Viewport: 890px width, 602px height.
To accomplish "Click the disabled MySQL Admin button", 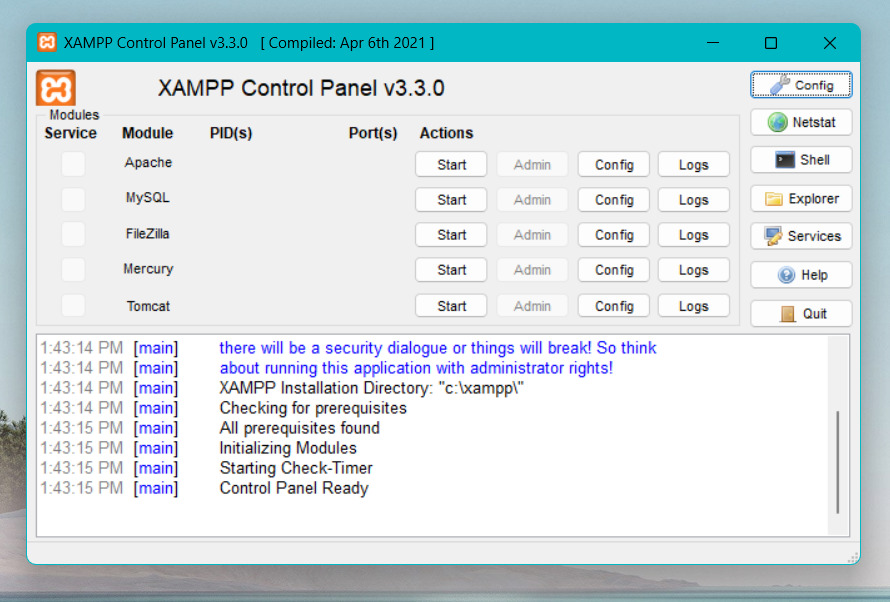I will coord(532,200).
